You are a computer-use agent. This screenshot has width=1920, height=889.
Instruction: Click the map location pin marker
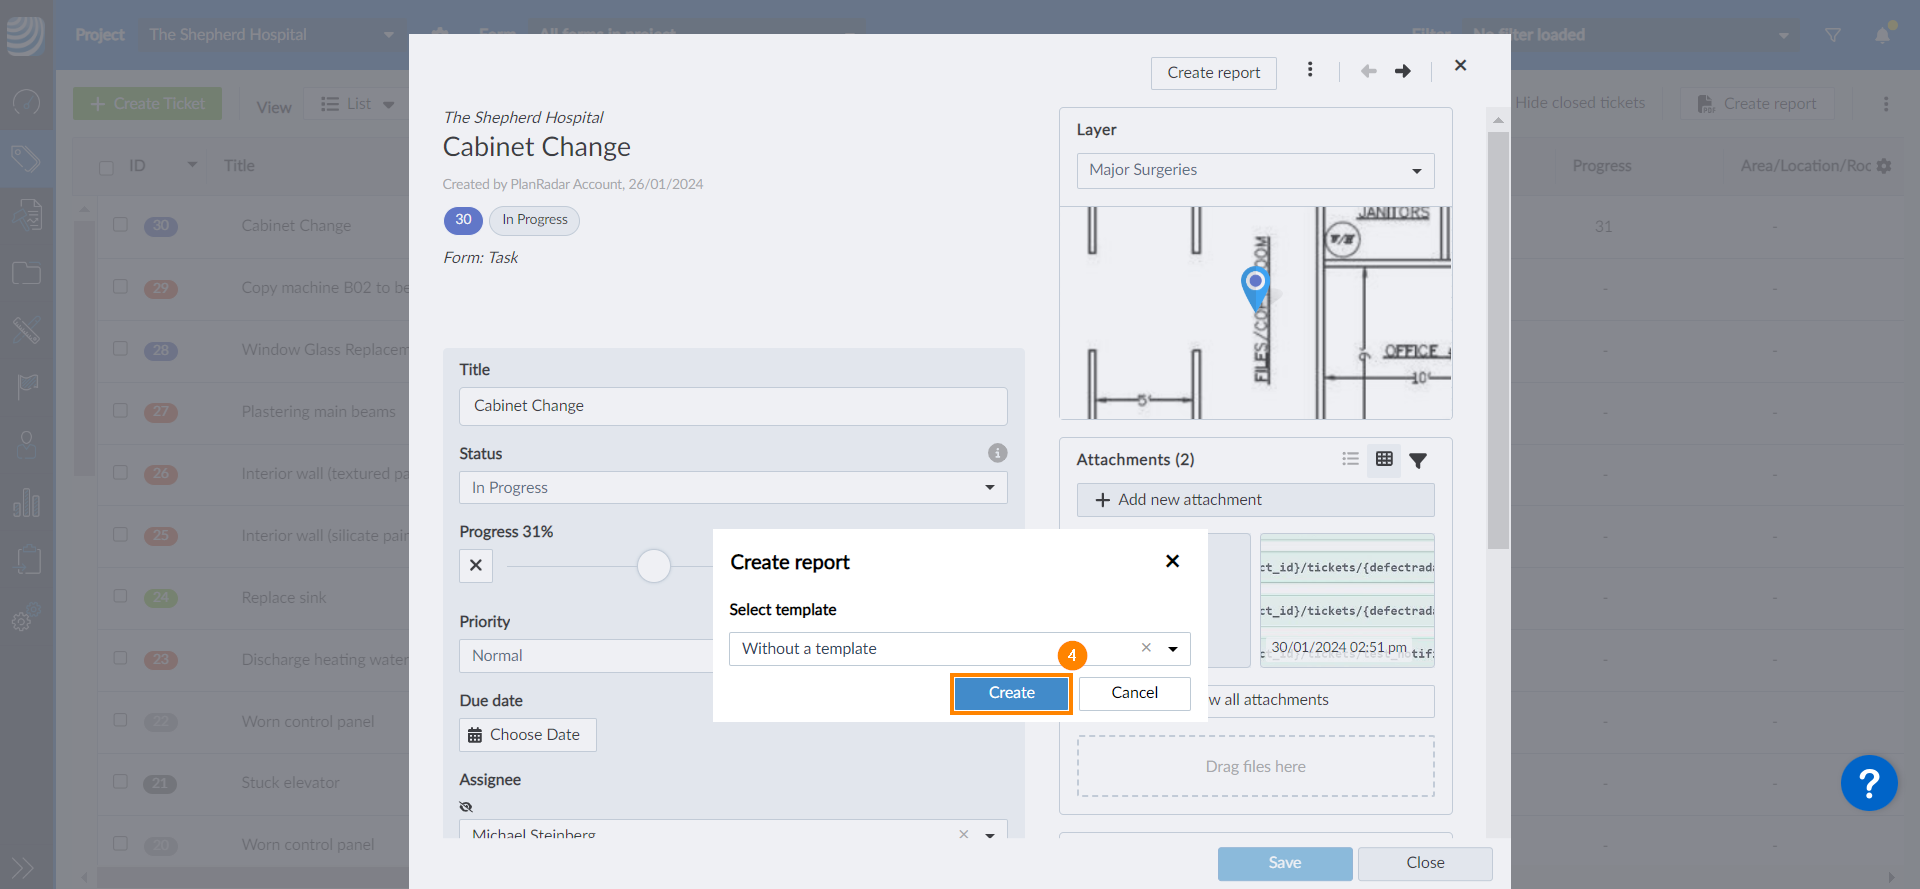1255,285
